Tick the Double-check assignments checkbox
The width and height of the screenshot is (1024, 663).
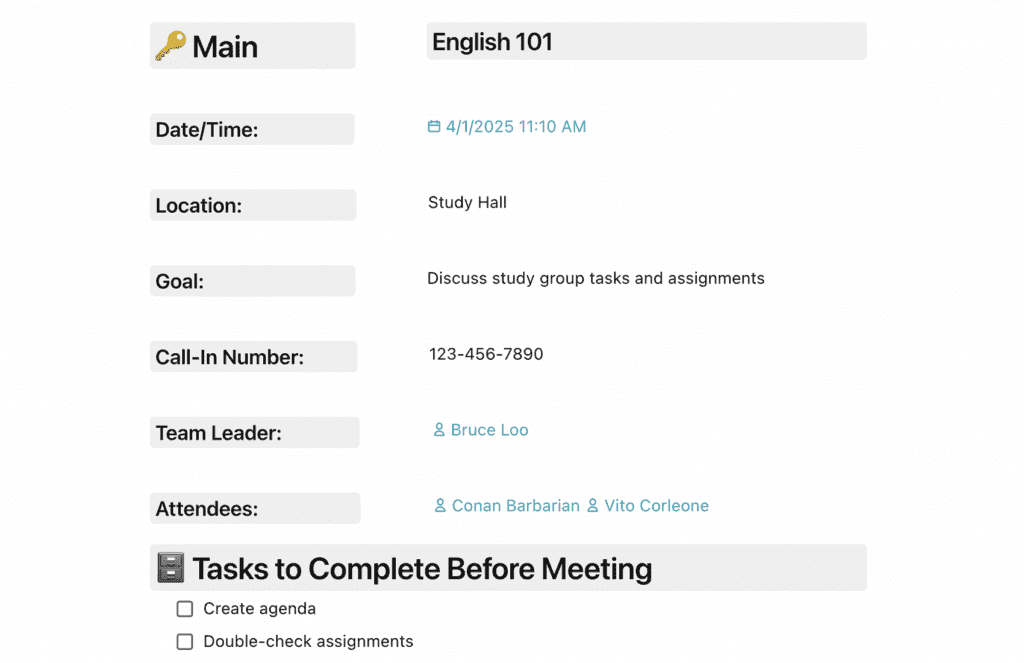(x=185, y=642)
